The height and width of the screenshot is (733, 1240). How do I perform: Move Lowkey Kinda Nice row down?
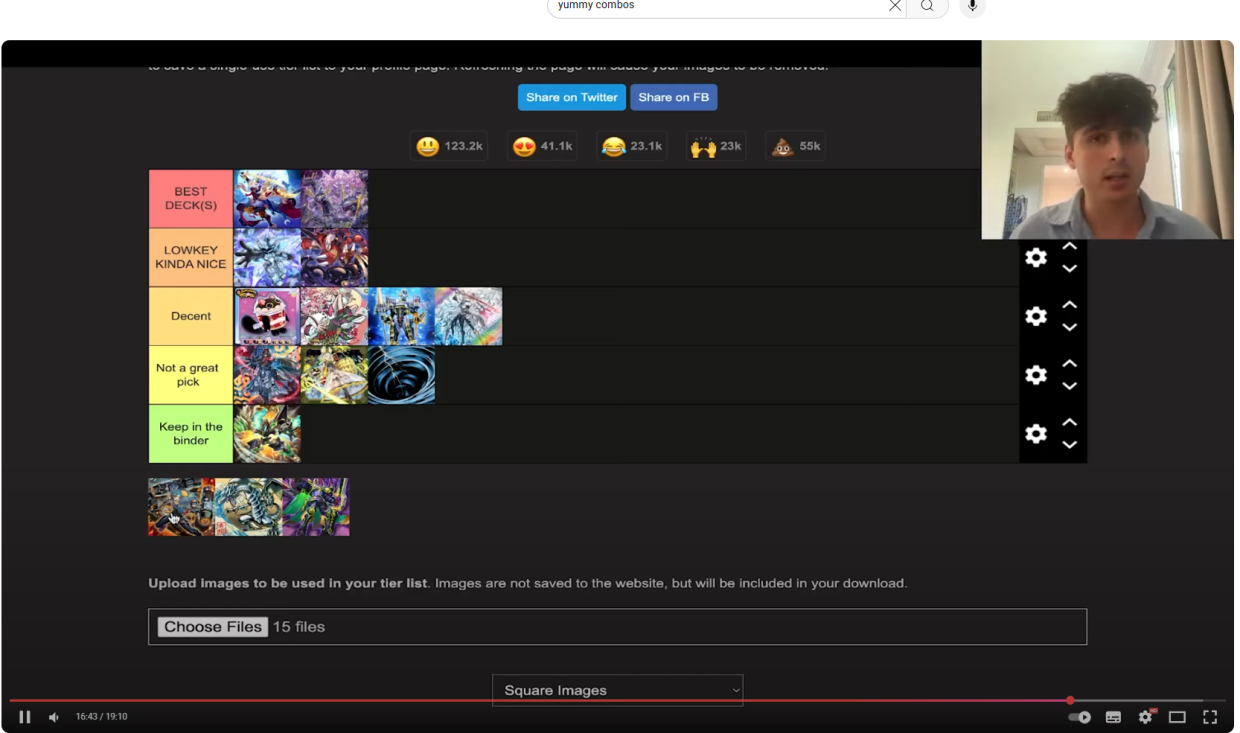pos(1069,269)
